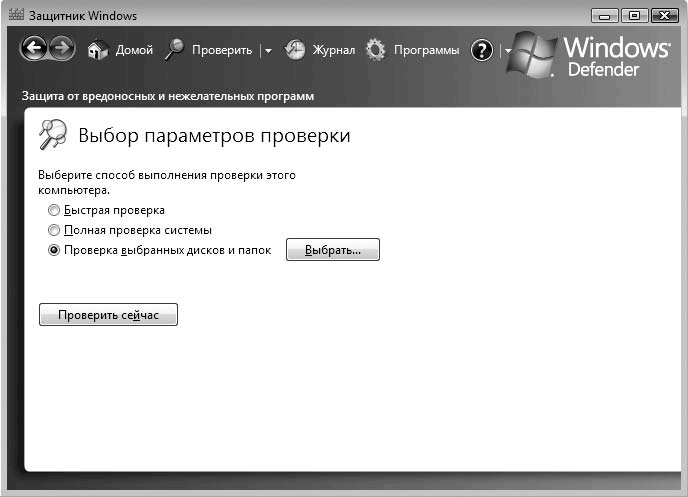
Task: Open the Программы menu label
Action: pos(426,50)
